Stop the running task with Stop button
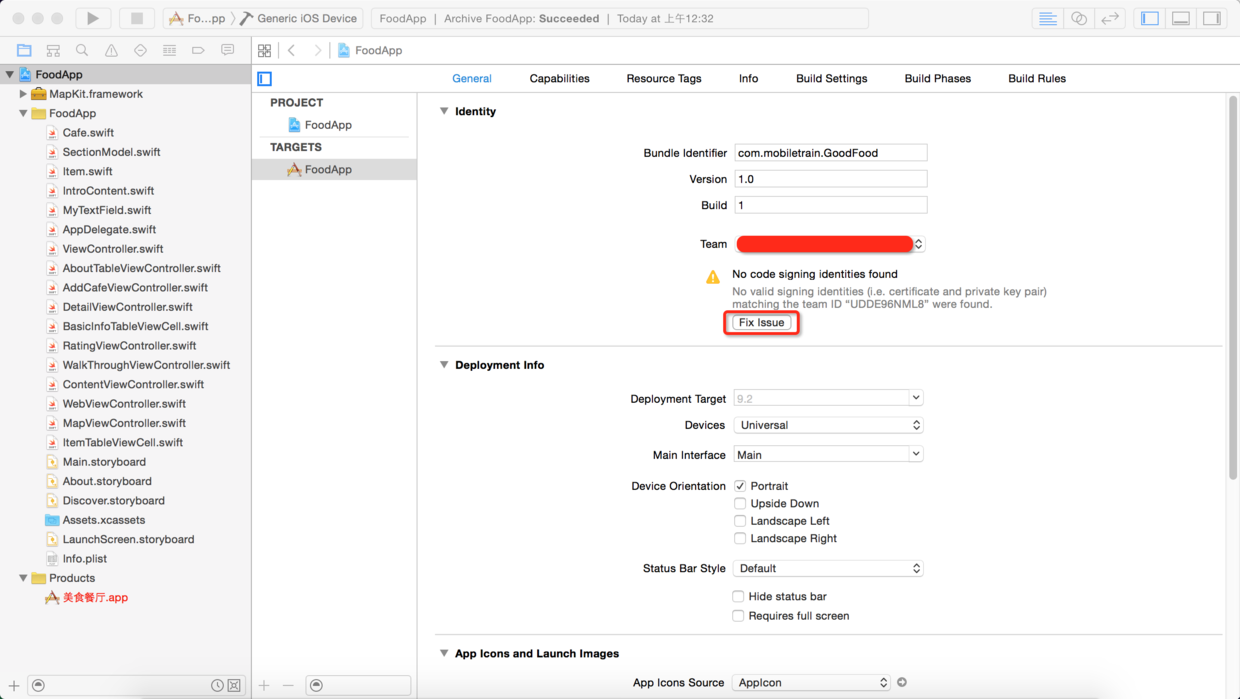 (137, 18)
